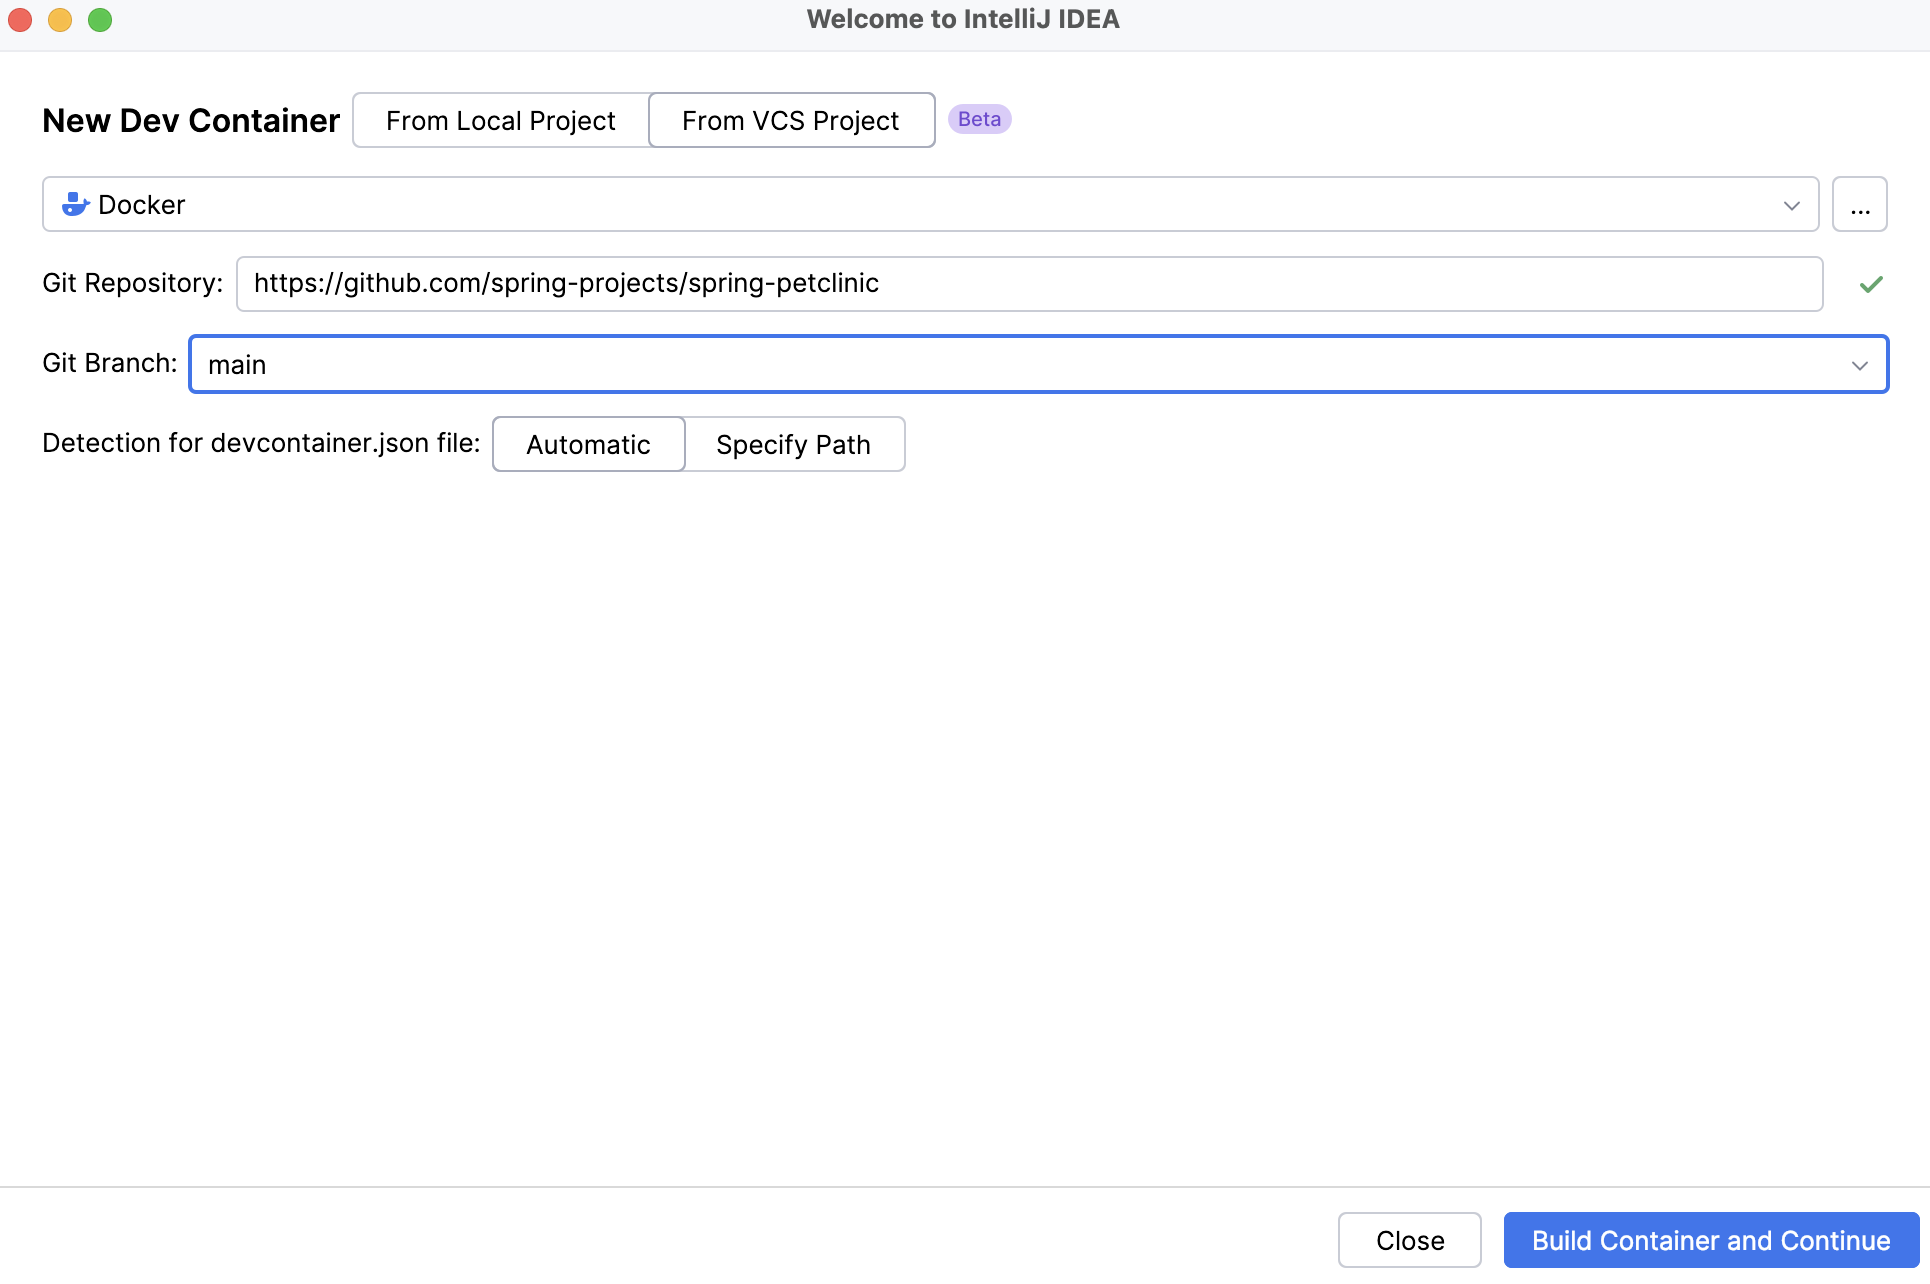Maximize window with green button
Viewport: 1930px width, 1284px height.
click(100, 20)
